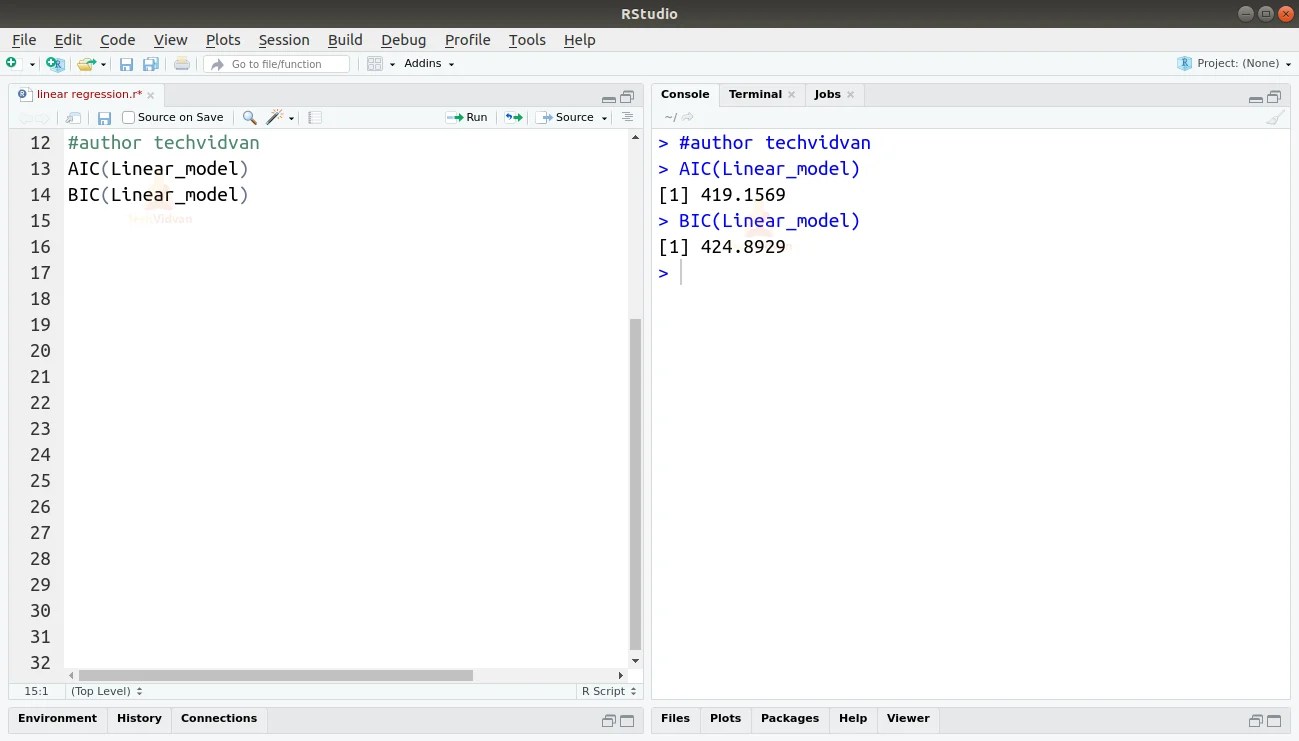Viewport: 1299px width, 741px height.
Task: Enable Source on Save checkbox
Action: point(128,118)
